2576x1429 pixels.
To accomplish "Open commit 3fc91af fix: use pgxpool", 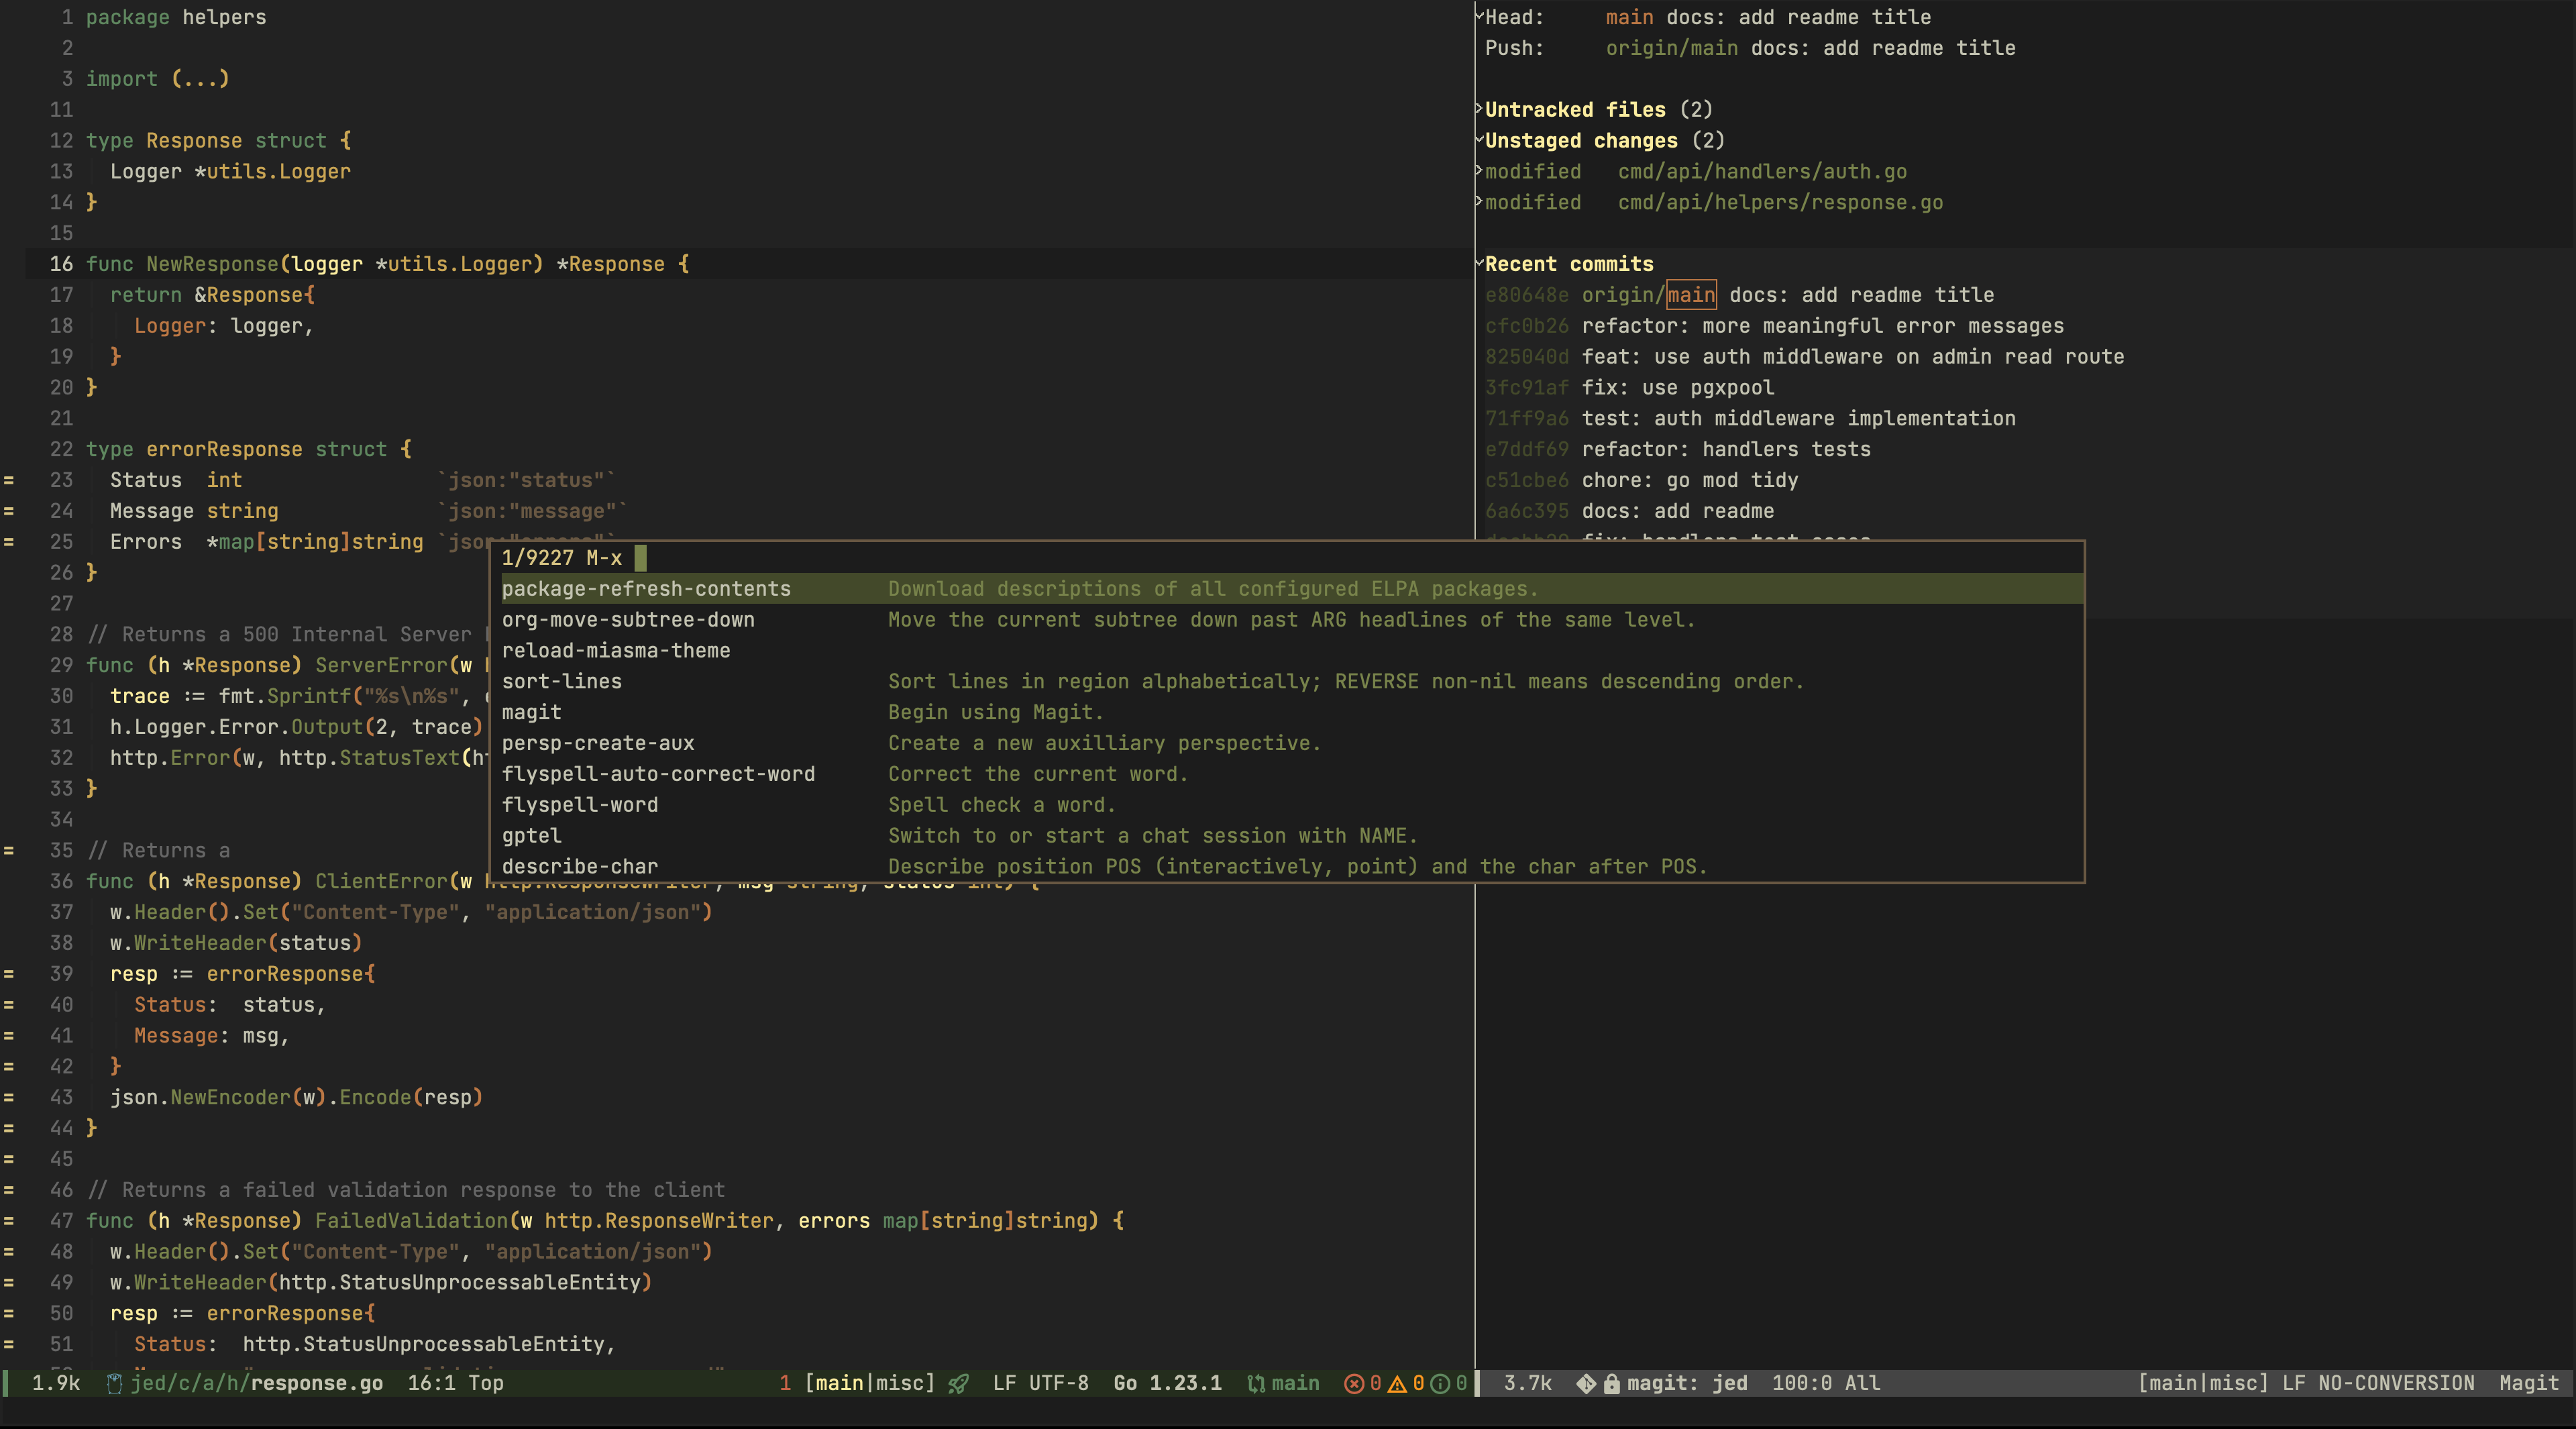I will [1629, 388].
